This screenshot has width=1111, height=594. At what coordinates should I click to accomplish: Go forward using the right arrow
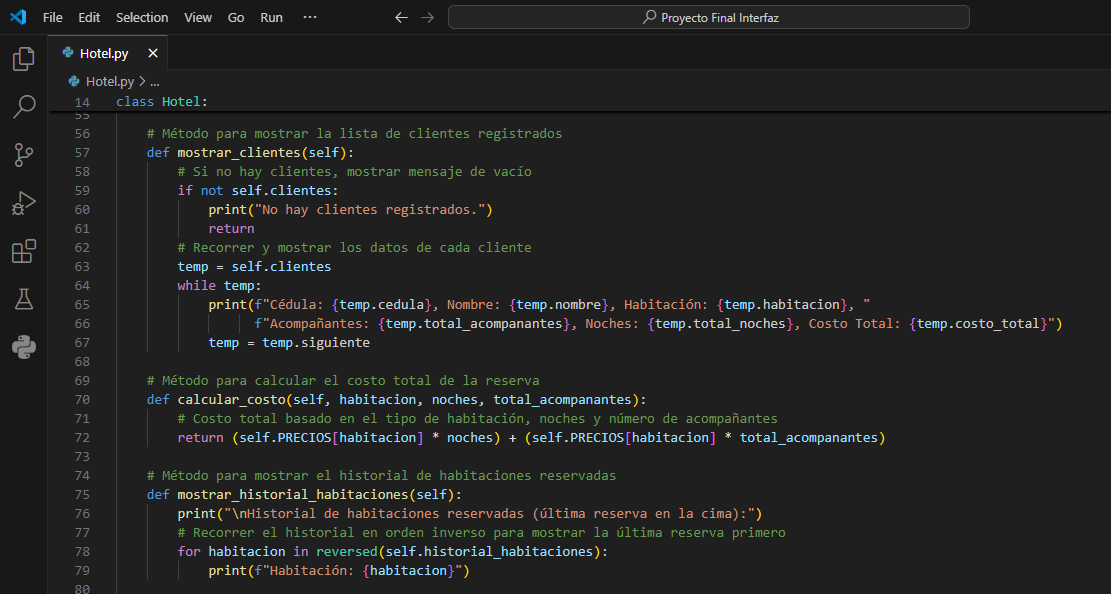tap(427, 17)
